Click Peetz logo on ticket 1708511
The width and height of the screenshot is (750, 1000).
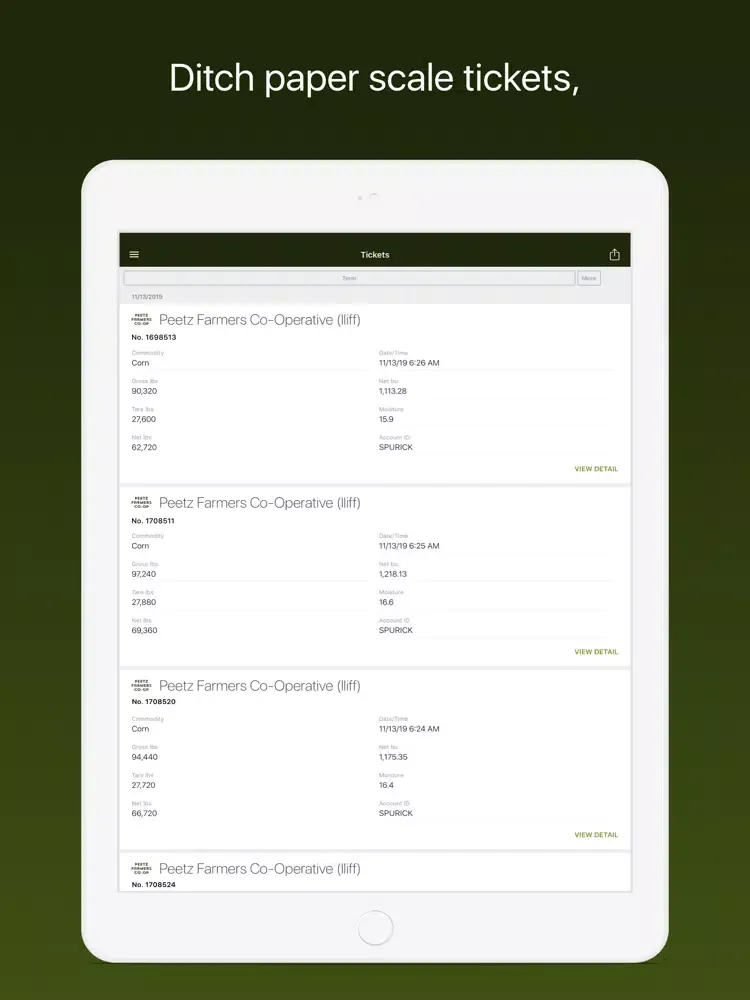click(x=141, y=503)
